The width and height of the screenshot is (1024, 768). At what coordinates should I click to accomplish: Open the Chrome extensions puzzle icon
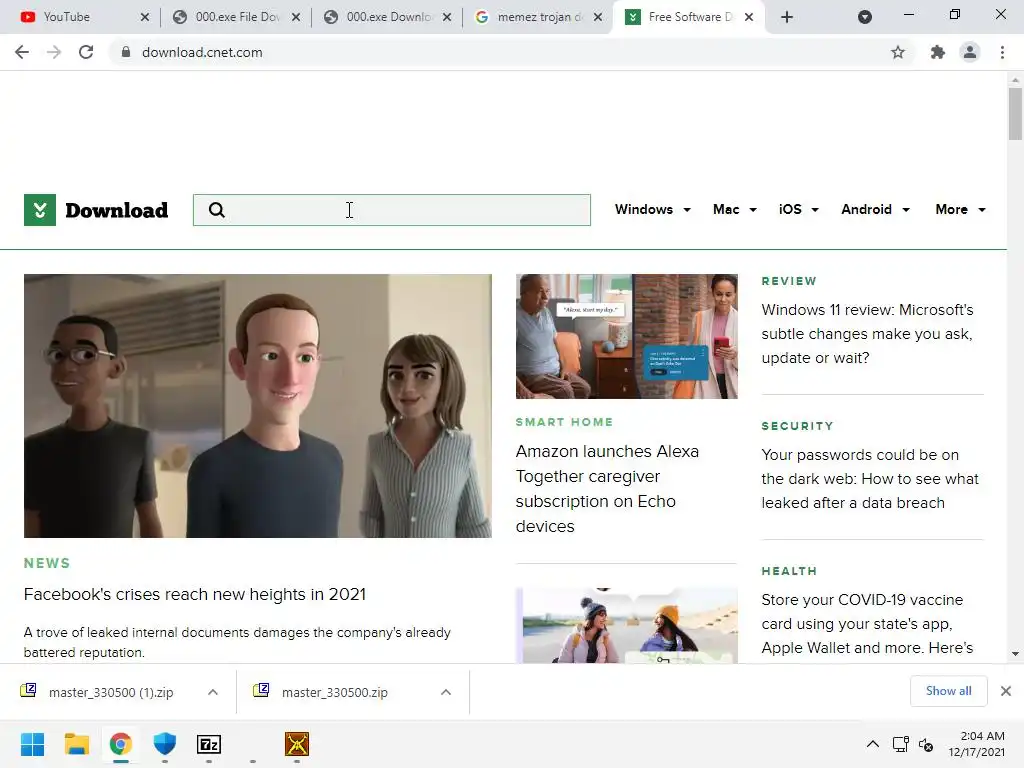[x=938, y=52]
